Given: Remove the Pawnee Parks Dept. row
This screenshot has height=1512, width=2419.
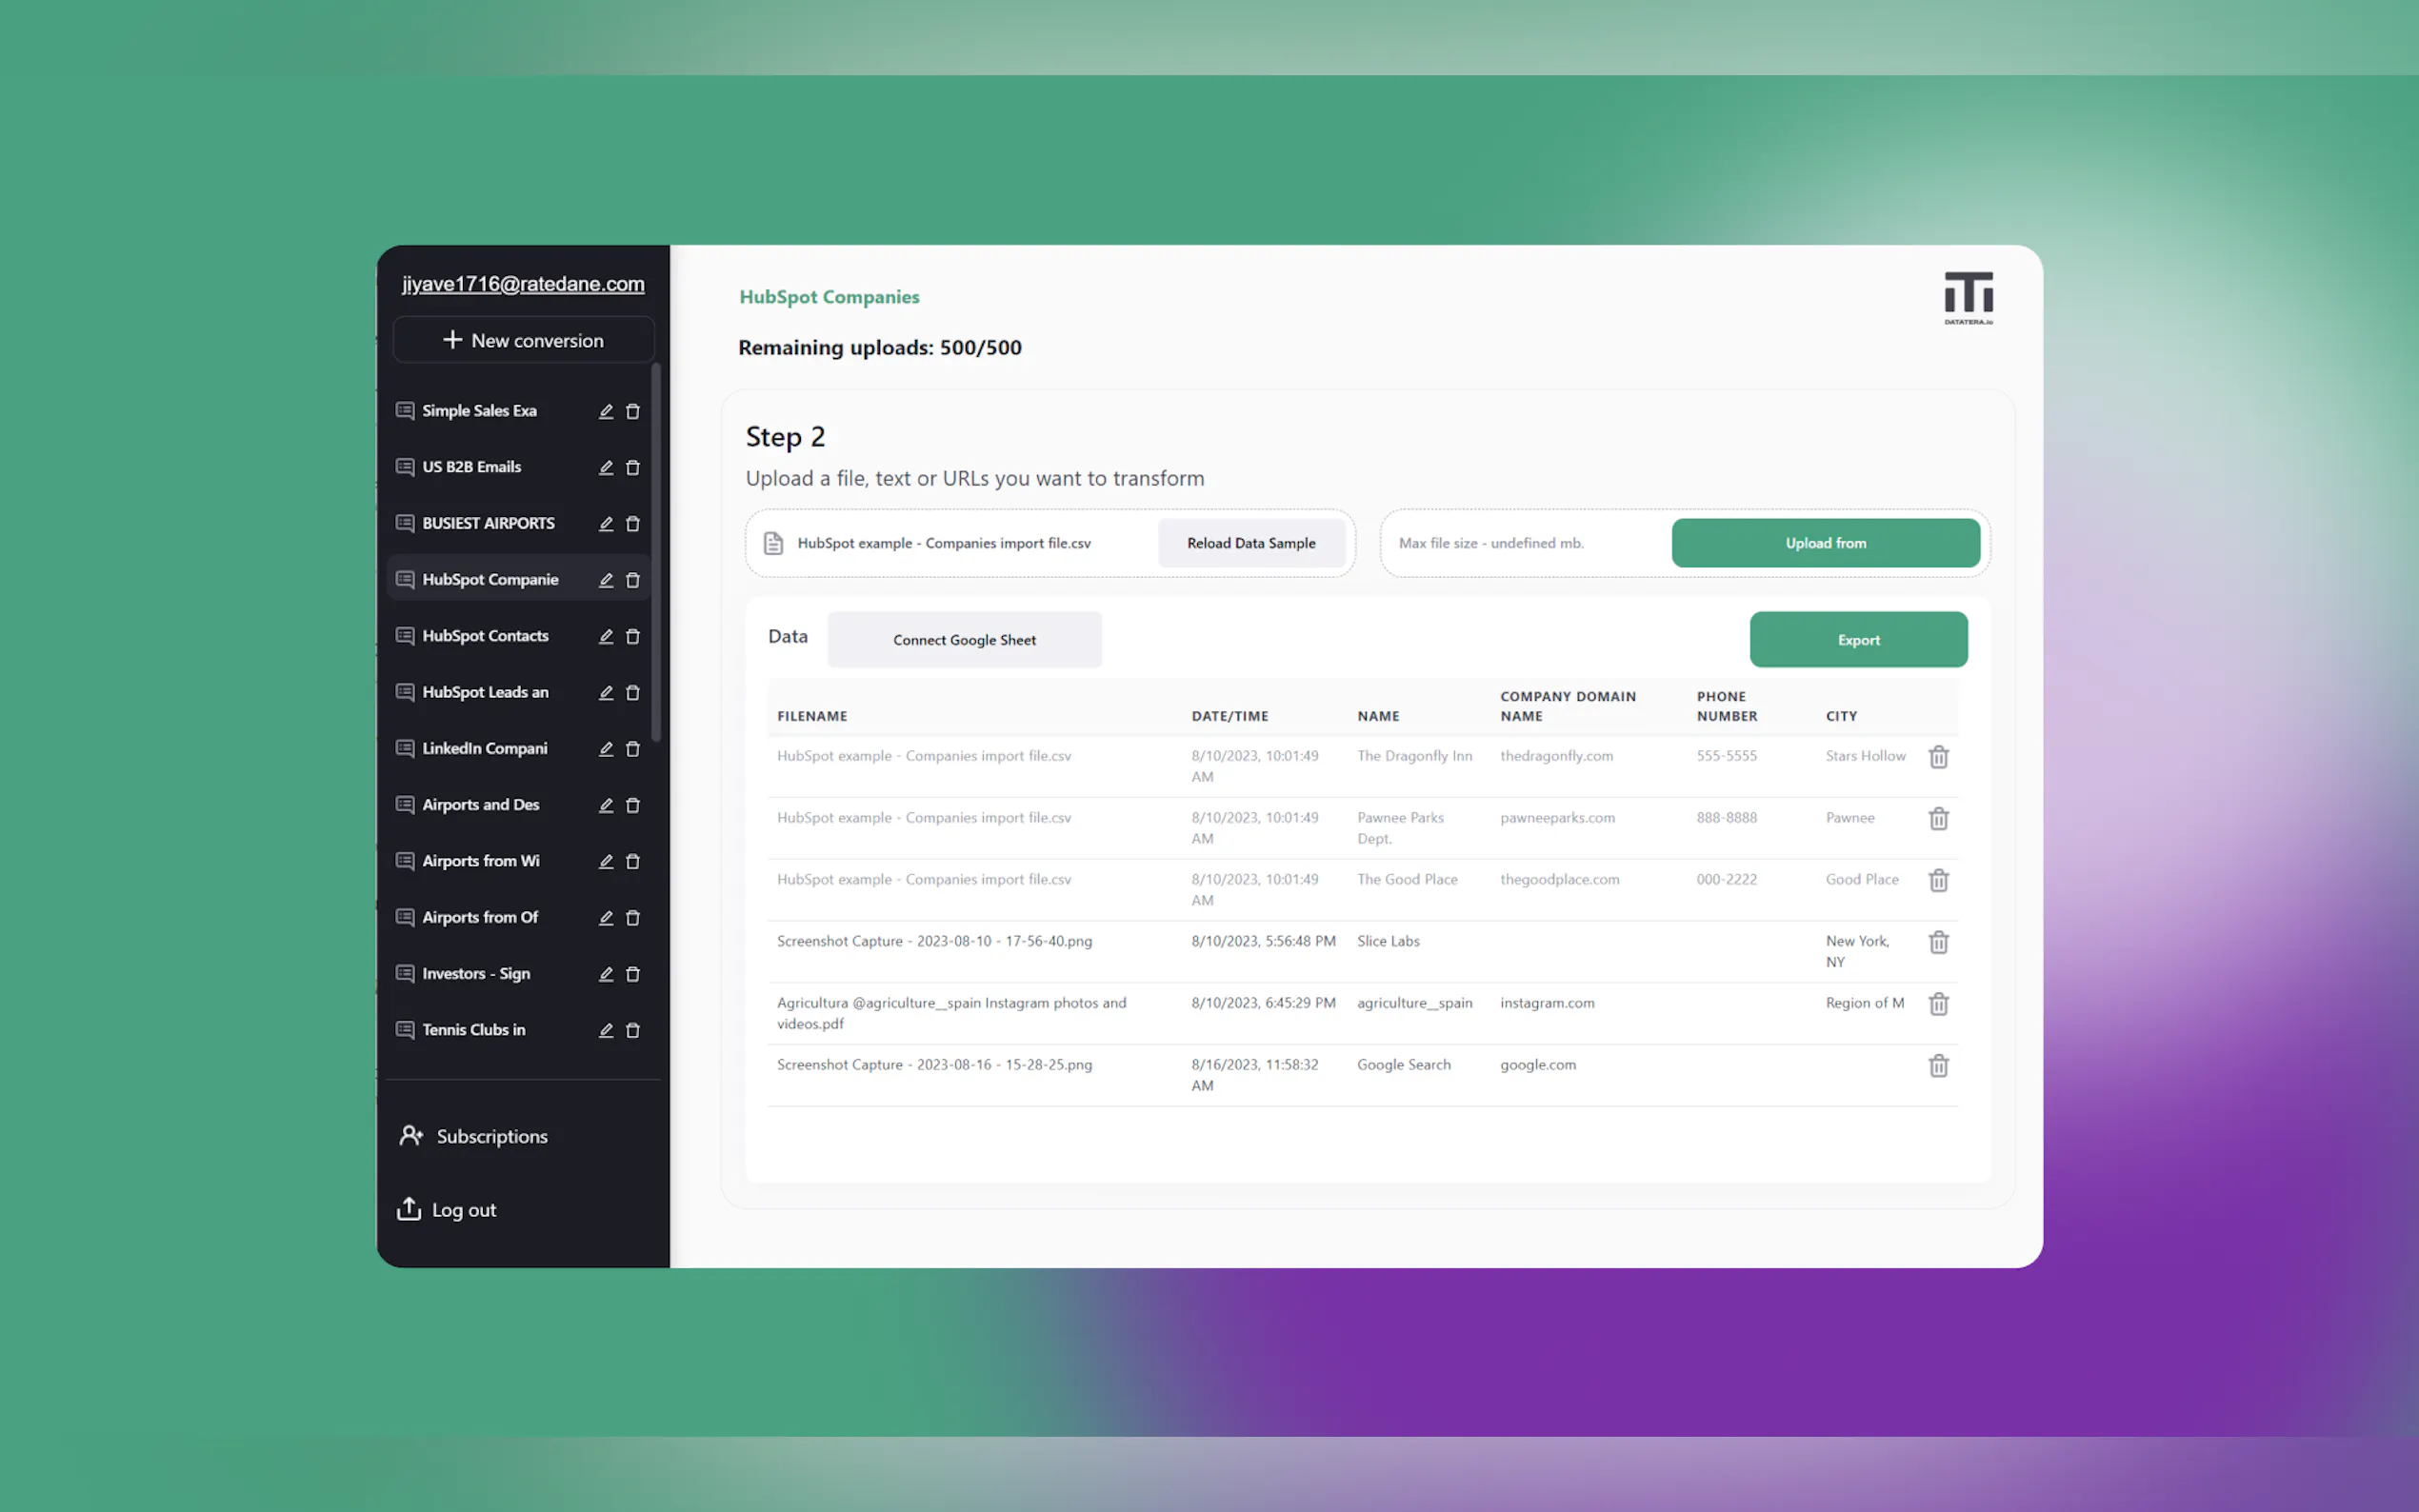Looking at the screenshot, I should (1938, 819).
